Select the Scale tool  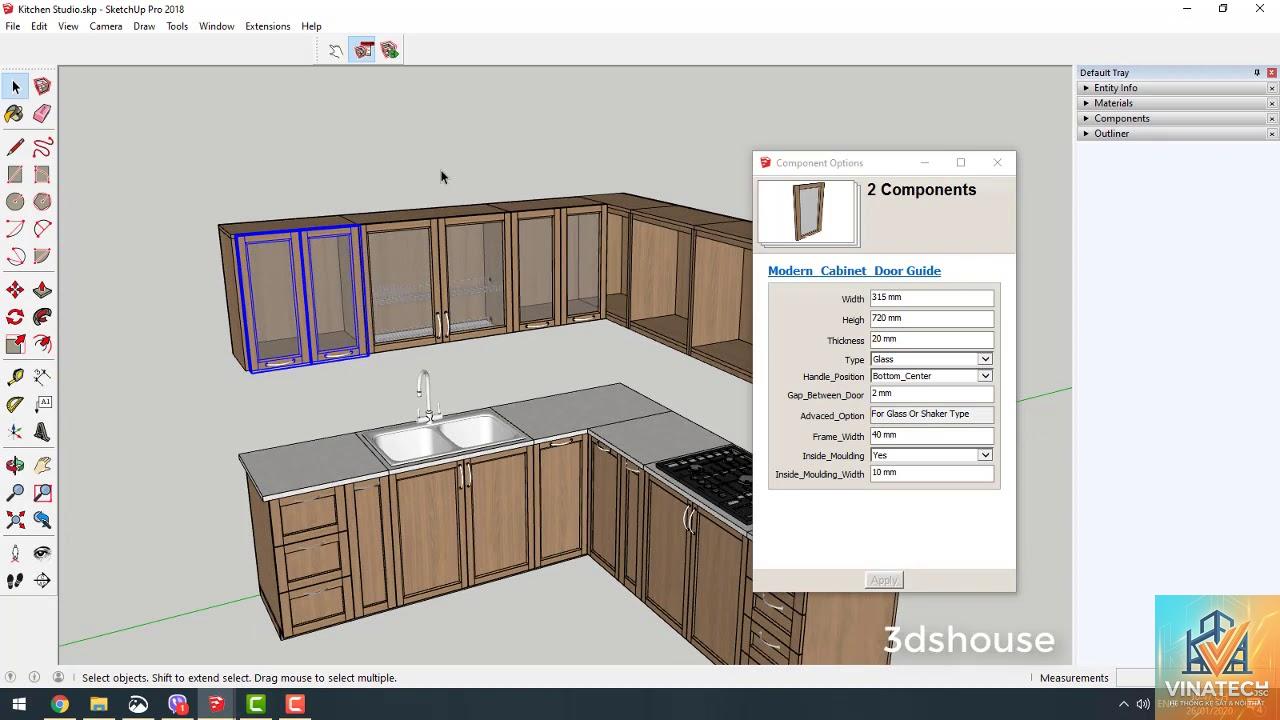click(x=15, y=344)
